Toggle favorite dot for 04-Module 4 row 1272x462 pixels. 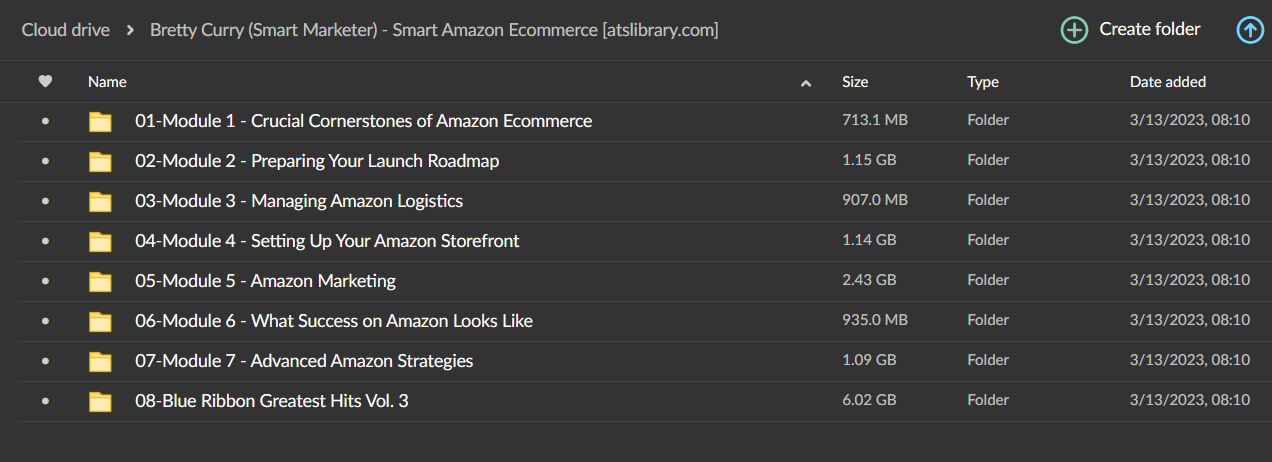click(45, 241)
